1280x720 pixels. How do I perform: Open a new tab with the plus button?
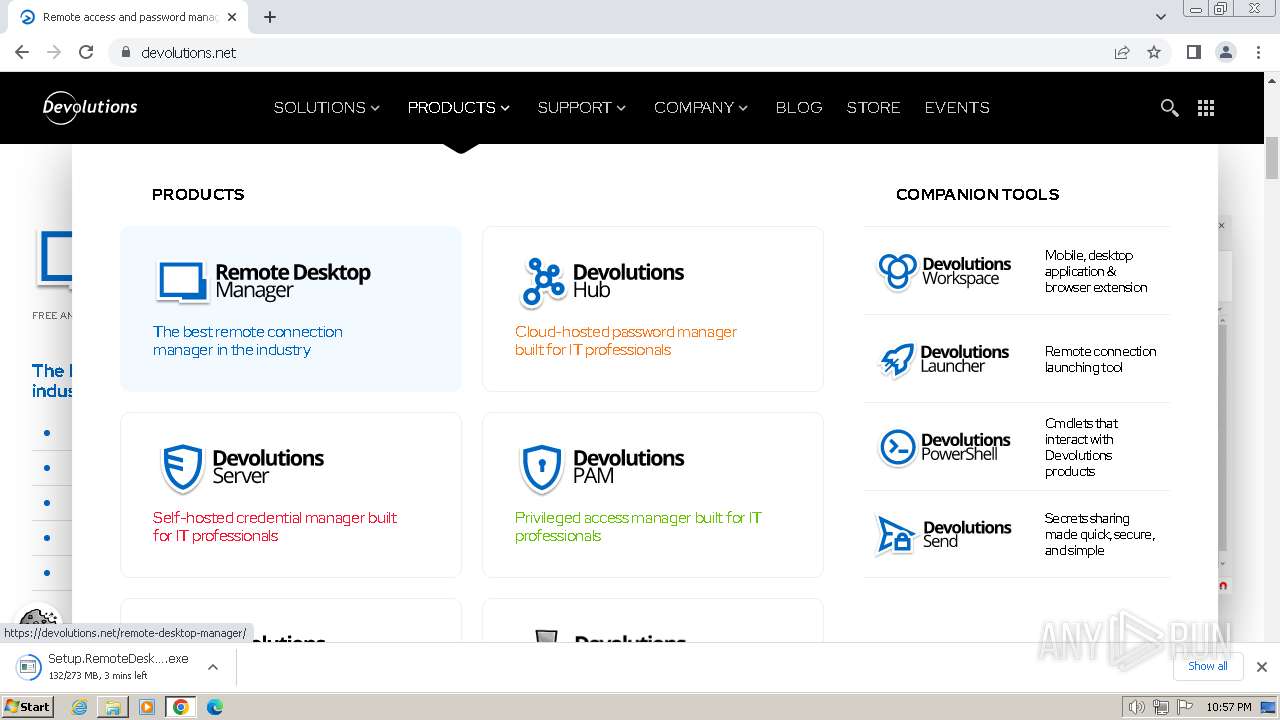[270, 17]
